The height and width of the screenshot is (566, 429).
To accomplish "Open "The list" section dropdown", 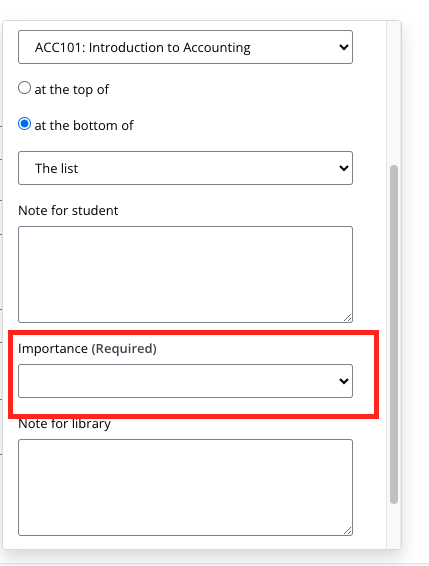I will pyautogui.click(x=185, y=168).
